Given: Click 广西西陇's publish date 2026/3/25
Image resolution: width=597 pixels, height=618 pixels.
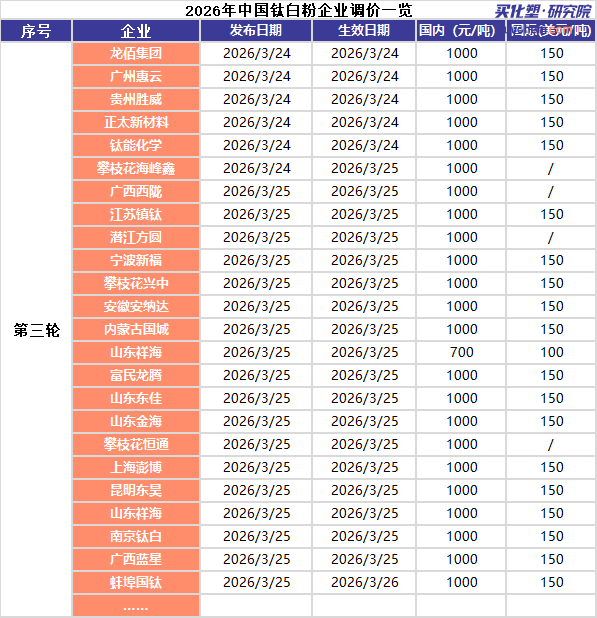Looking at the screenshot, I should (257, 192).
